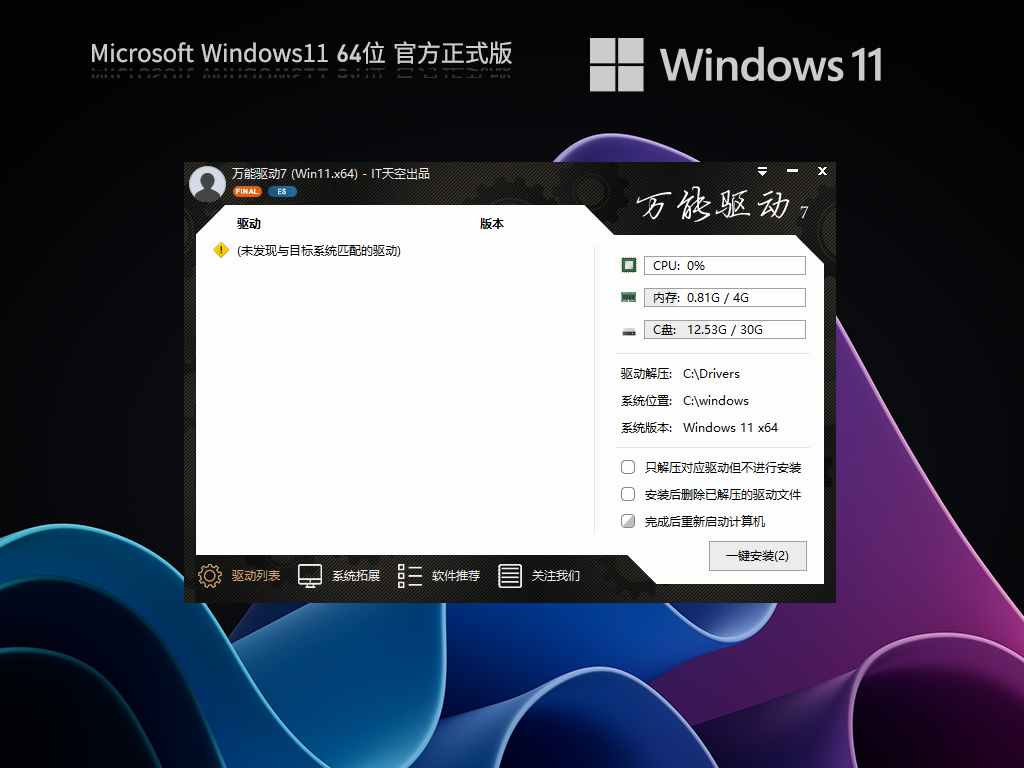Click the yellow warning icon in driver list

pos(219,251)
